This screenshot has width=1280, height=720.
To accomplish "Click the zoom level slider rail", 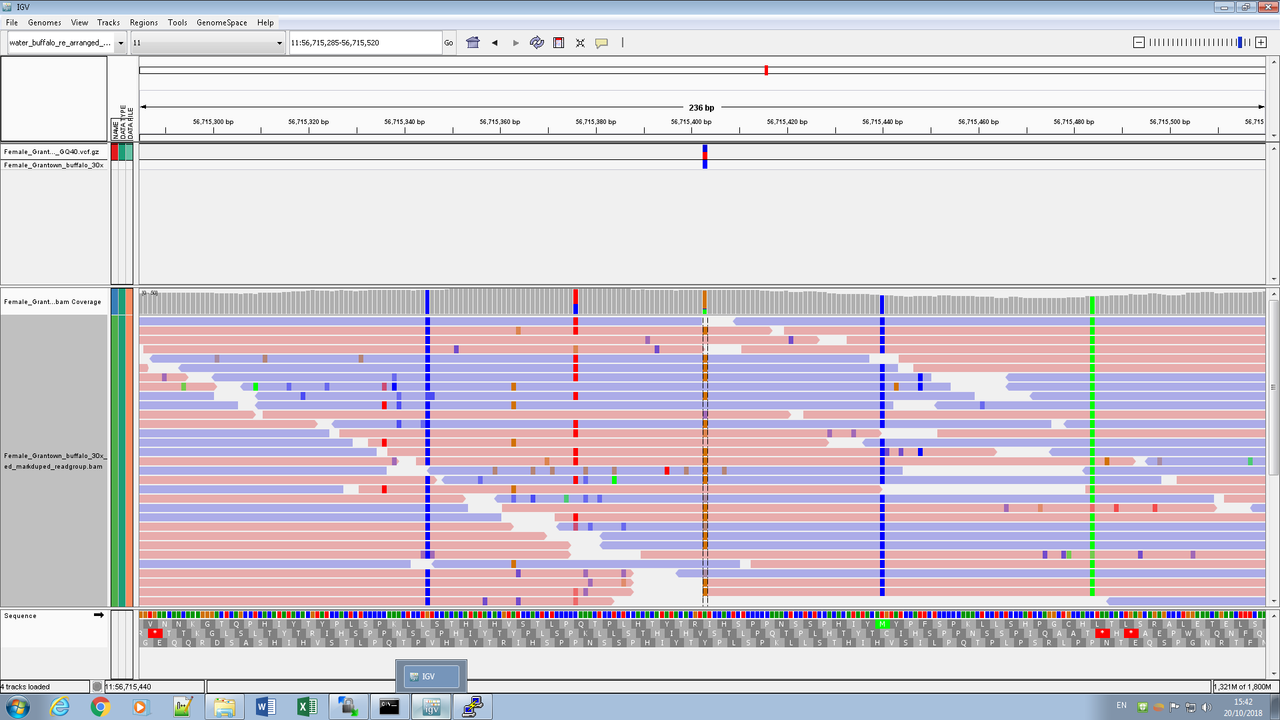I will [1199, 42].
